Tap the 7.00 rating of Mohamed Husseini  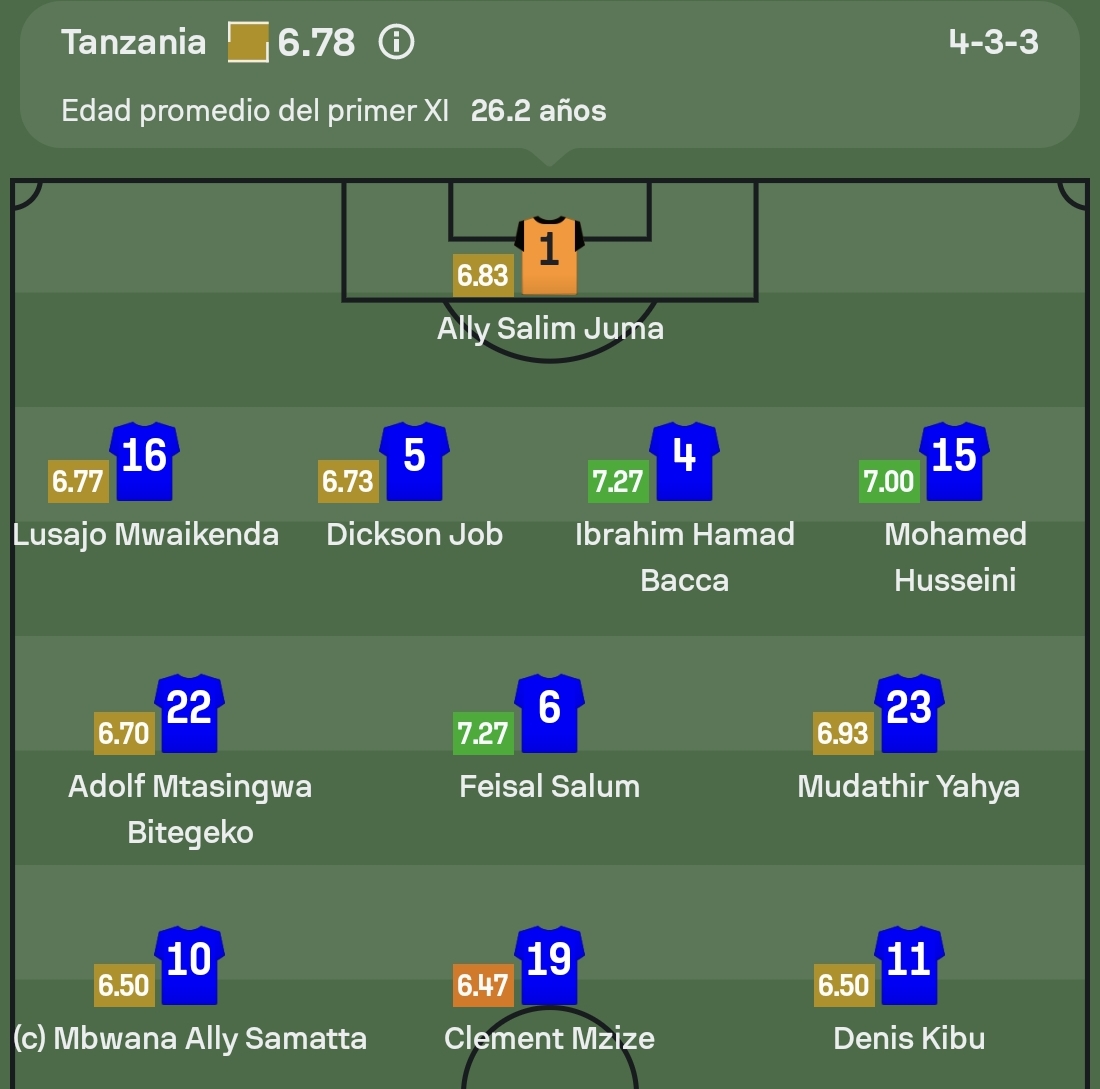click(x=888, y=482)
